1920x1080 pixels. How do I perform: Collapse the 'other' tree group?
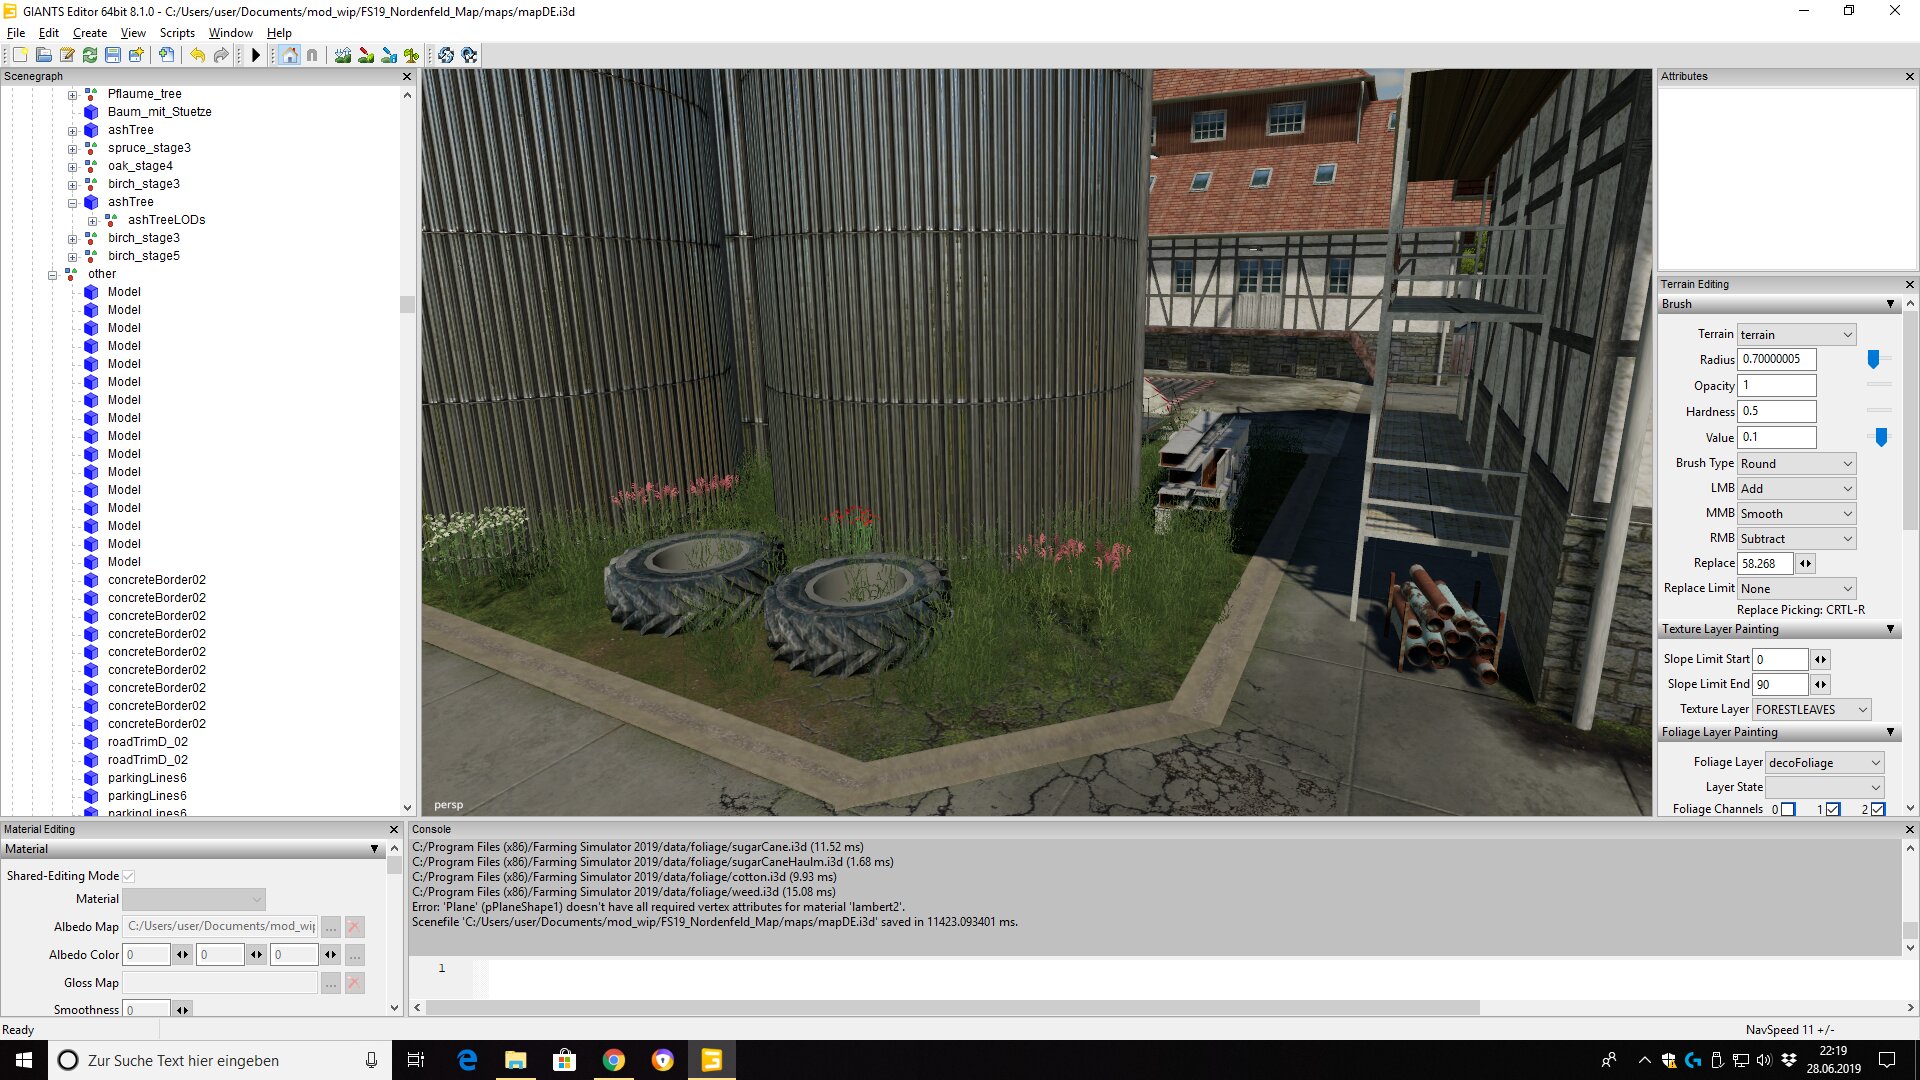pyautogui.click(x=53, y=274)
